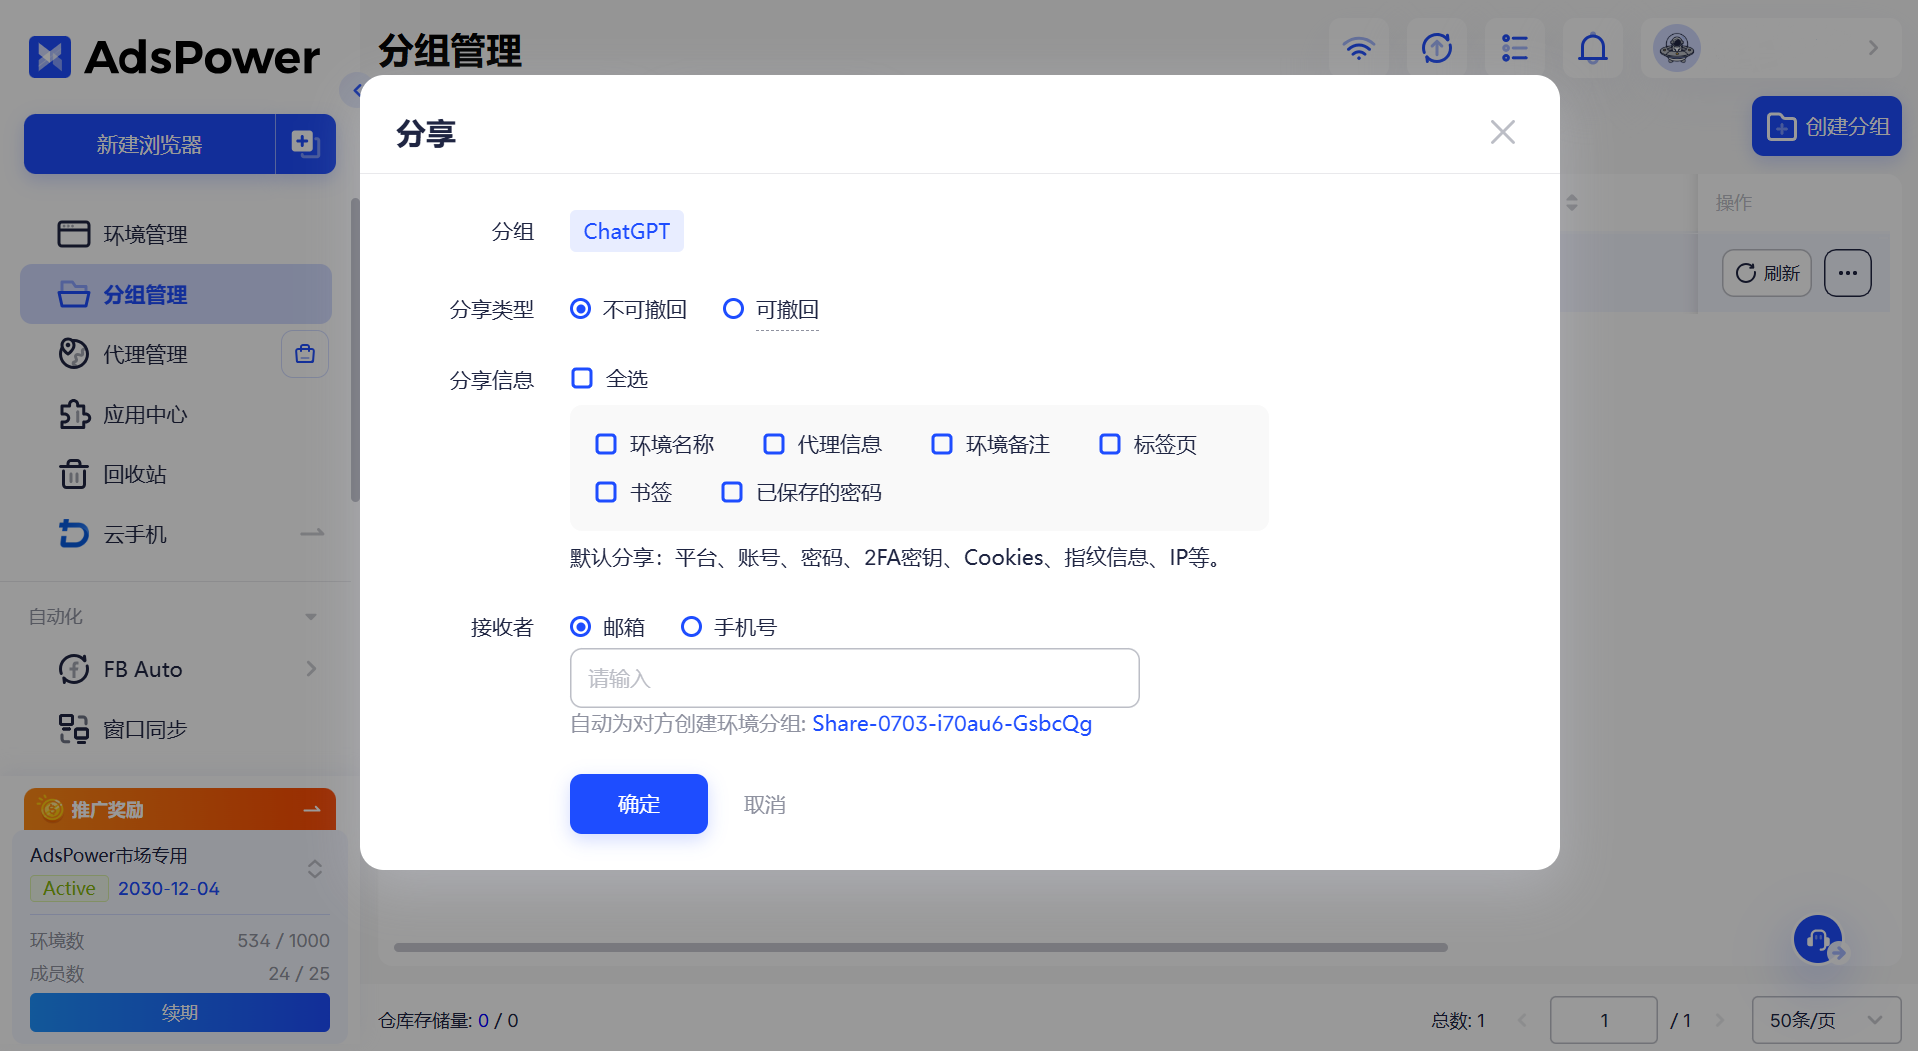Click the customer support headset icon
The width and height of the screenshot is (1918, 1051).
(x=1818, y=939)
